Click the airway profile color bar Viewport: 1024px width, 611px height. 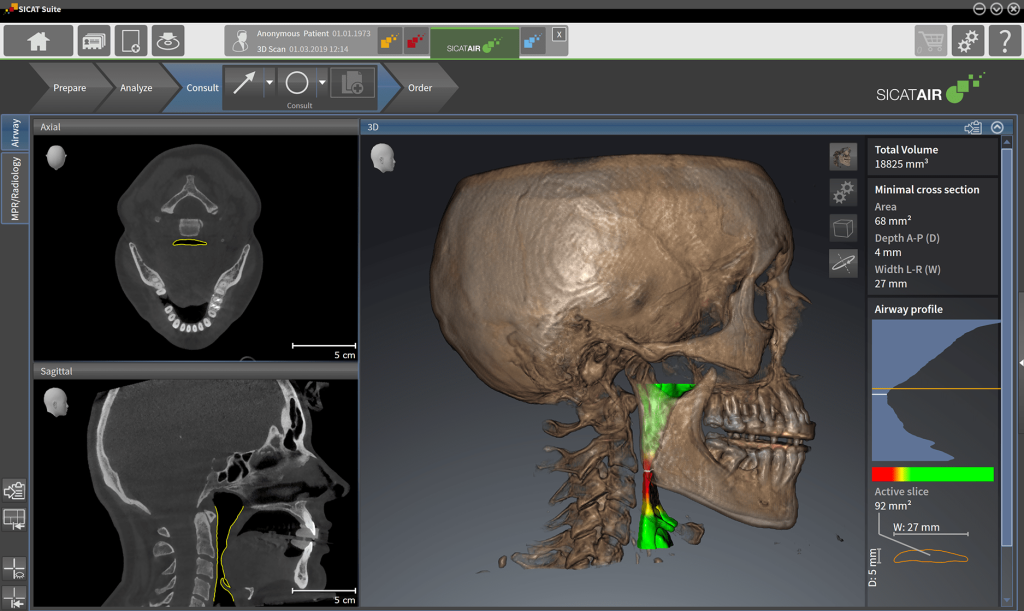click(x=932, y=474)
